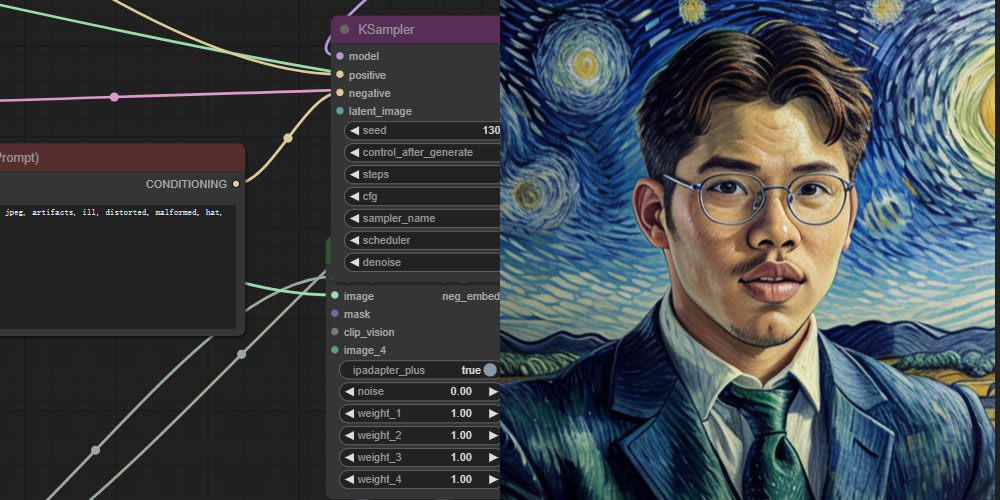Click the KSampler node collapse dot
Image resolution: width=1000 pixels, height=500 pixels.
(x=344, y=29)
